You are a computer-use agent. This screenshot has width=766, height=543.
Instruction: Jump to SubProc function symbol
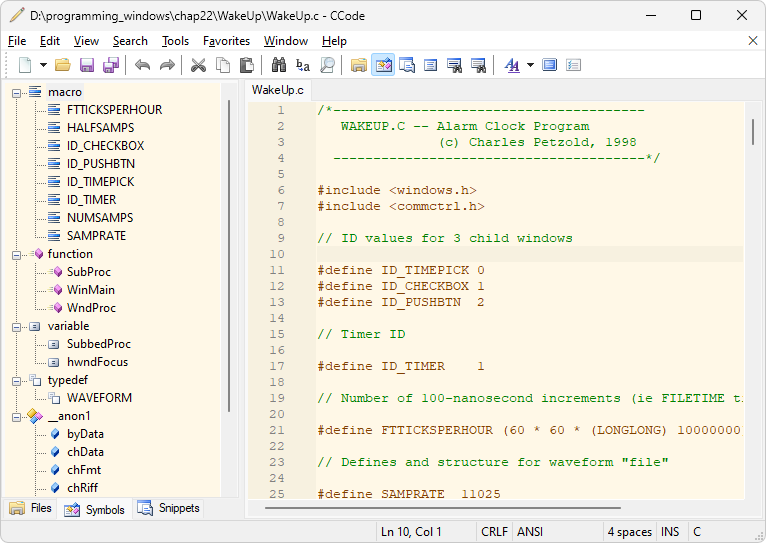coord(88,272)
